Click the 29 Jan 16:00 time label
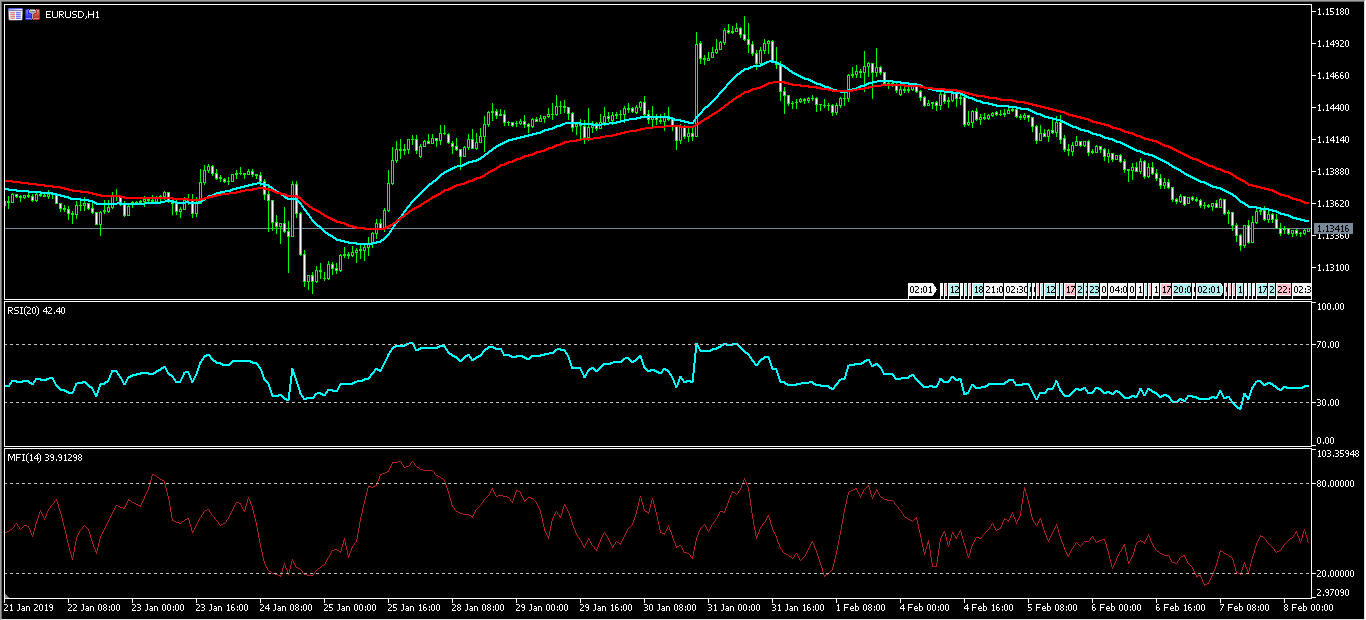1366x620 pixels. coord(606,607)
